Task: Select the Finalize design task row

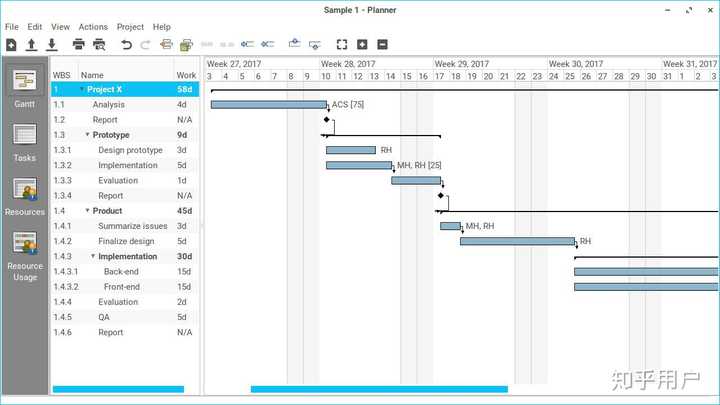Action: coord(125,241)
